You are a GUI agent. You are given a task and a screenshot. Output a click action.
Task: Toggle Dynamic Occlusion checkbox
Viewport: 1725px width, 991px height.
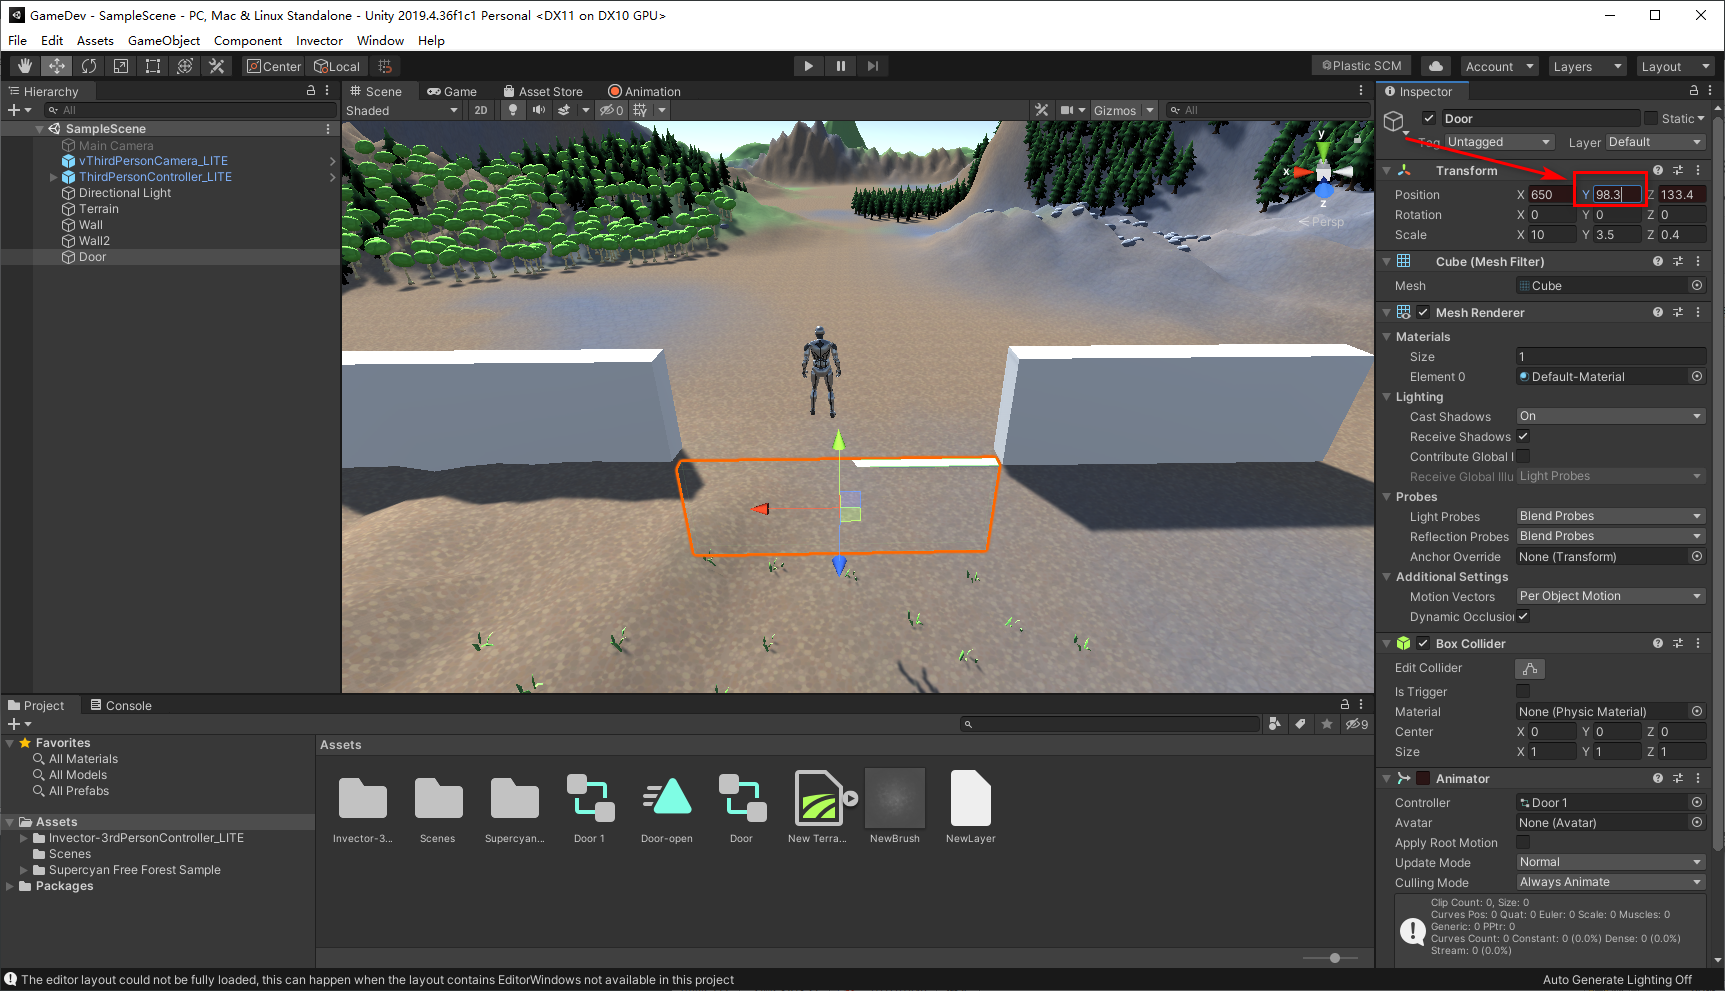point(1523,617)
